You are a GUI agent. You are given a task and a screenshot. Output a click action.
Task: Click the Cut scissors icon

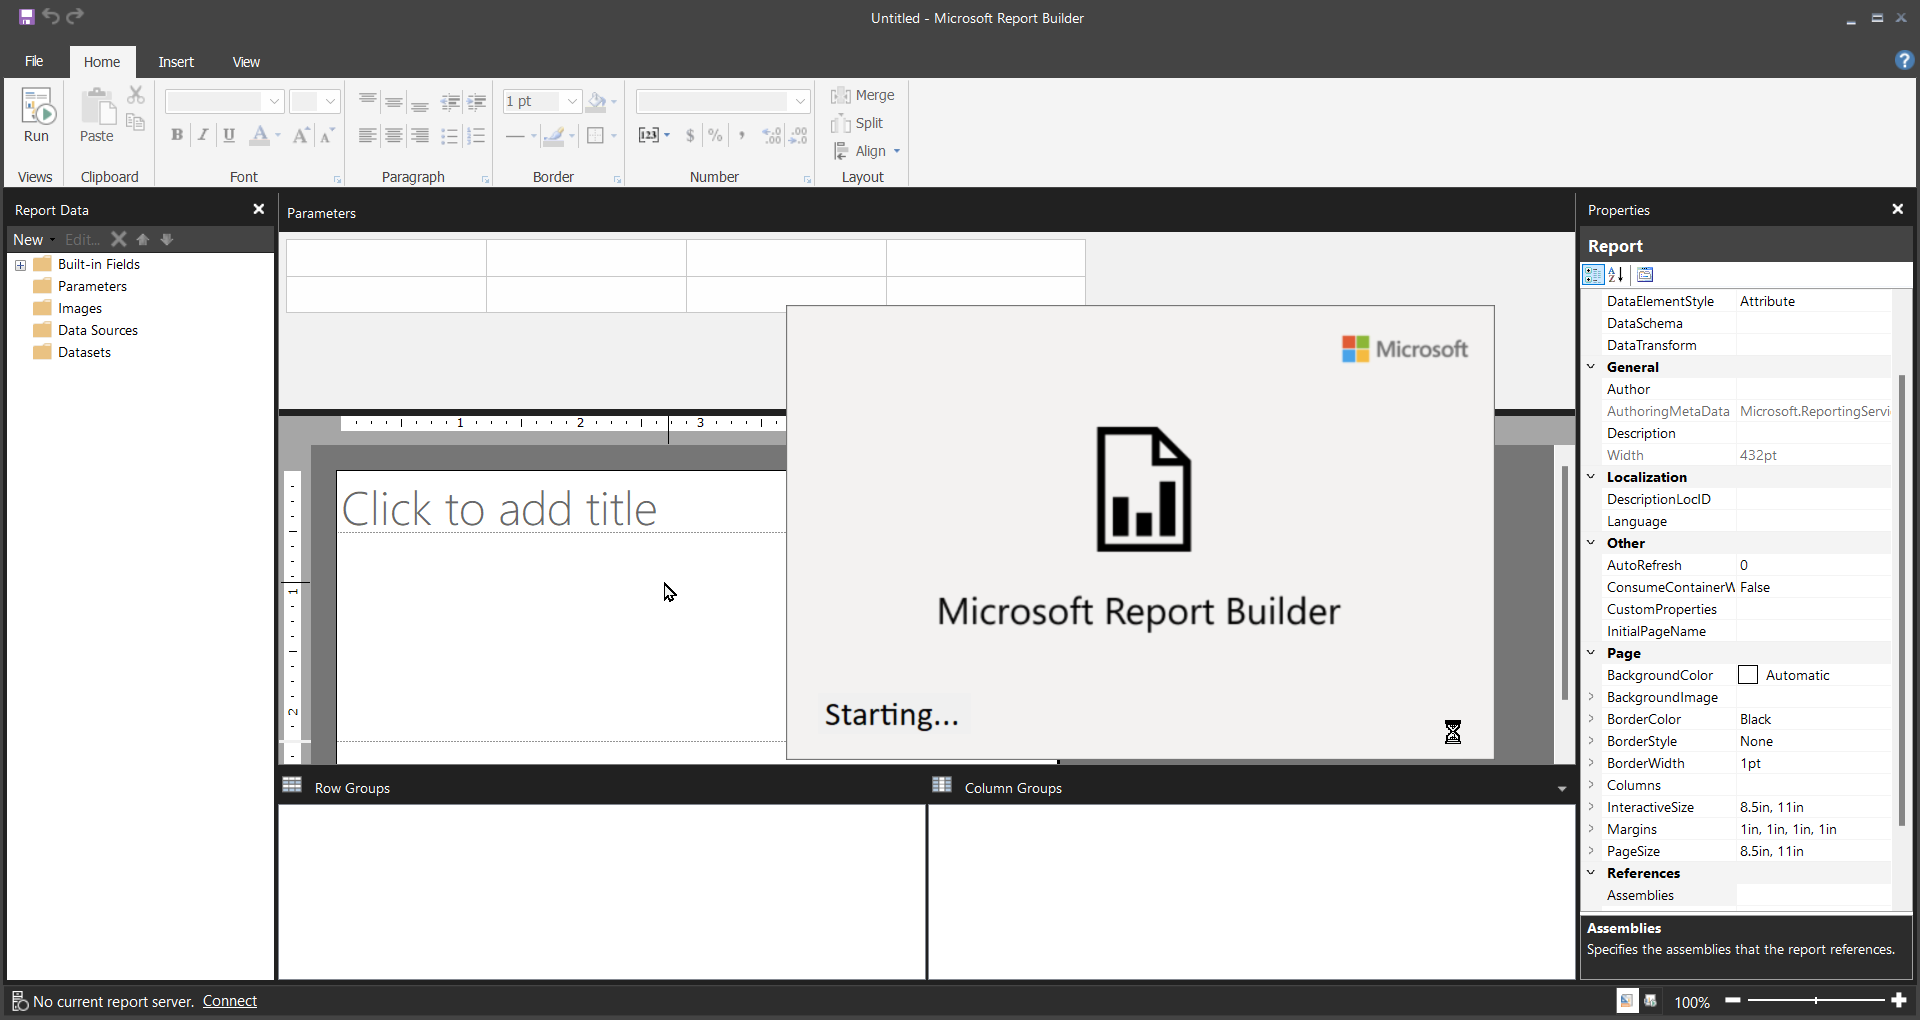[136, 95]
